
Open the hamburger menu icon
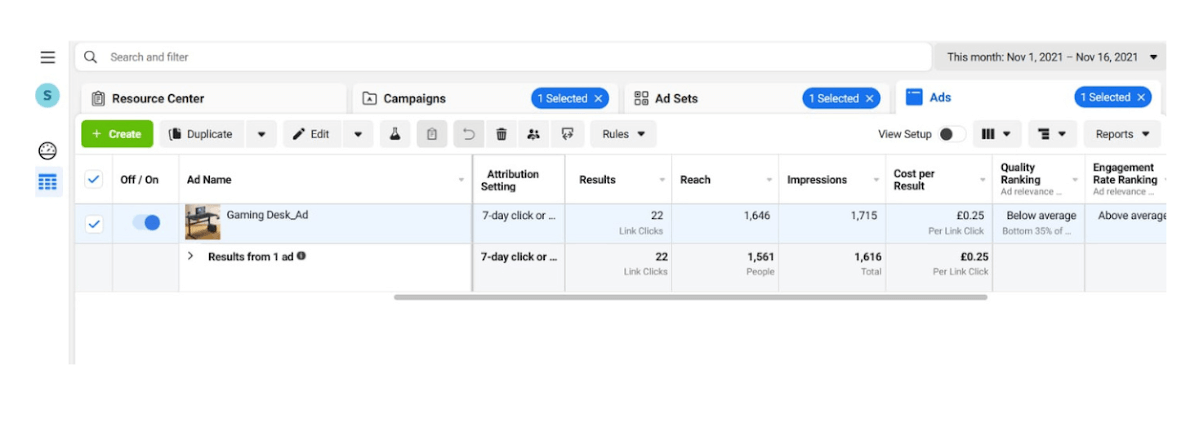(47, 57)
